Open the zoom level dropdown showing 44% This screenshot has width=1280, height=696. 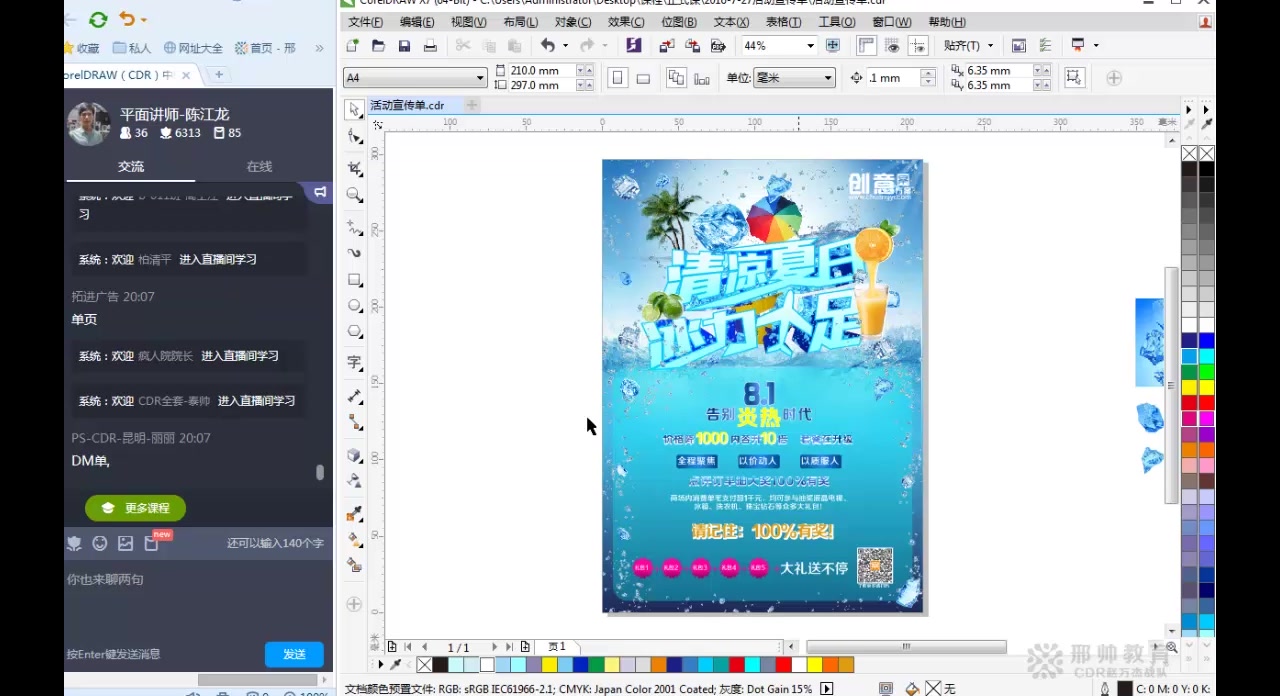[812, 45]
